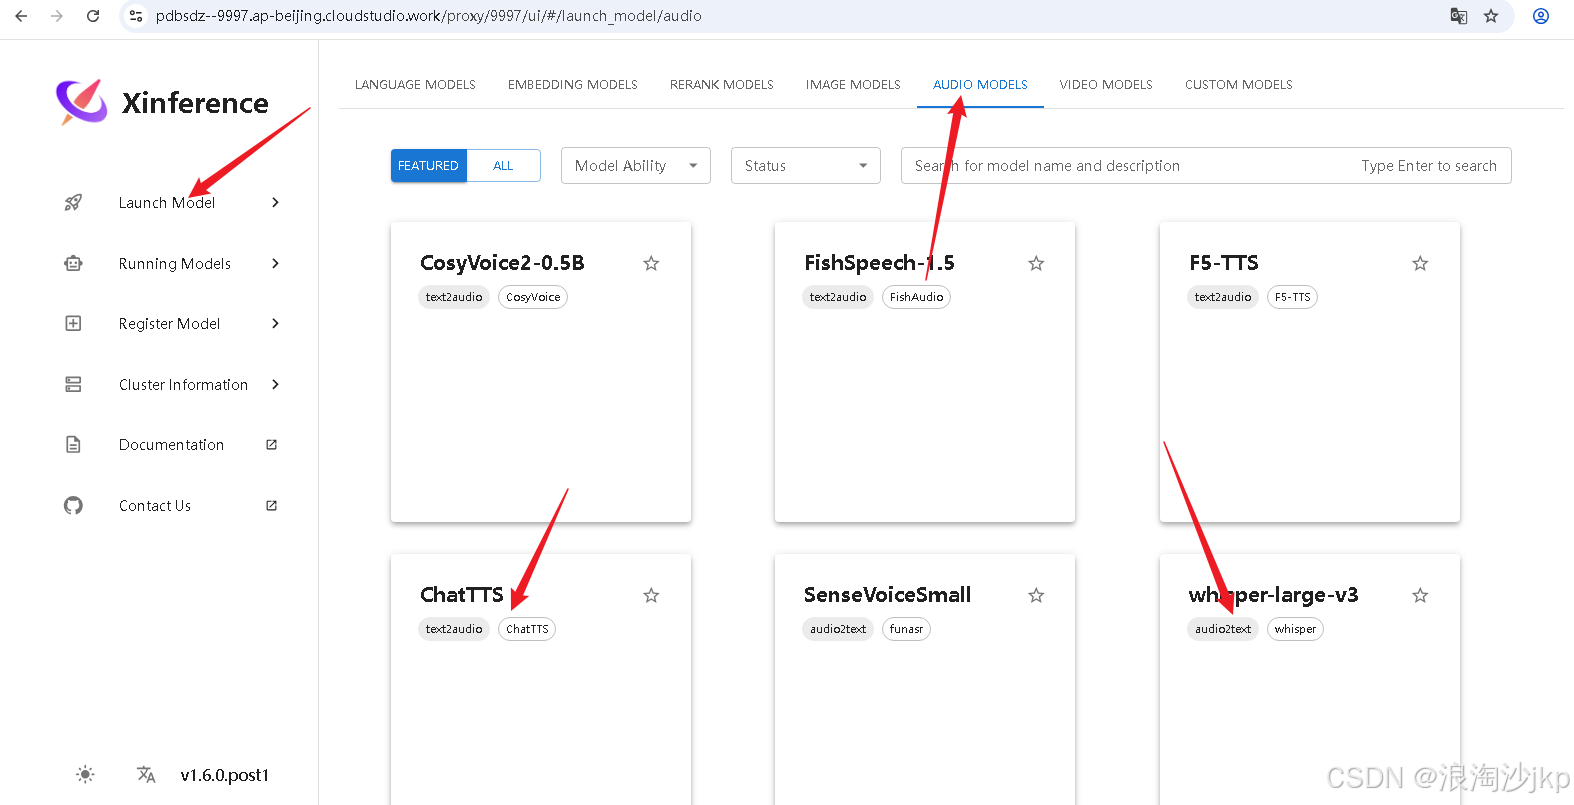This screenshot has width=1574, height=805.
Task: Go back with the browser back arrow
Action: click(x=21, y=16)
